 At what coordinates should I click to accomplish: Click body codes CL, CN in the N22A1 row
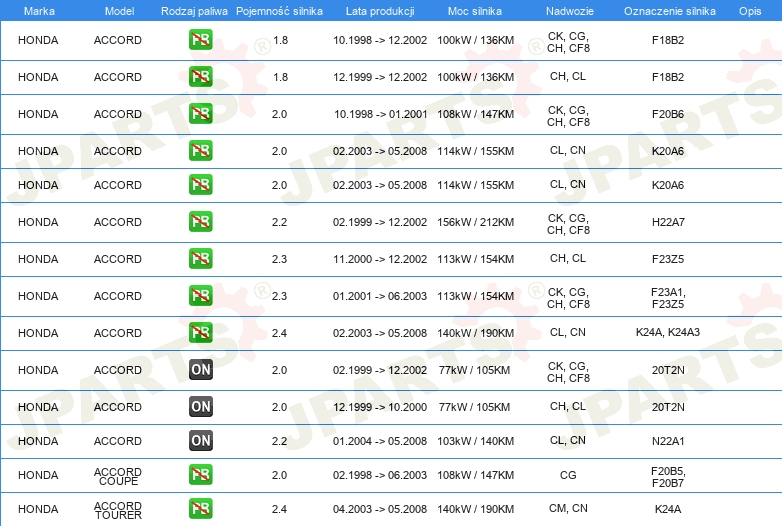(568, 441)
